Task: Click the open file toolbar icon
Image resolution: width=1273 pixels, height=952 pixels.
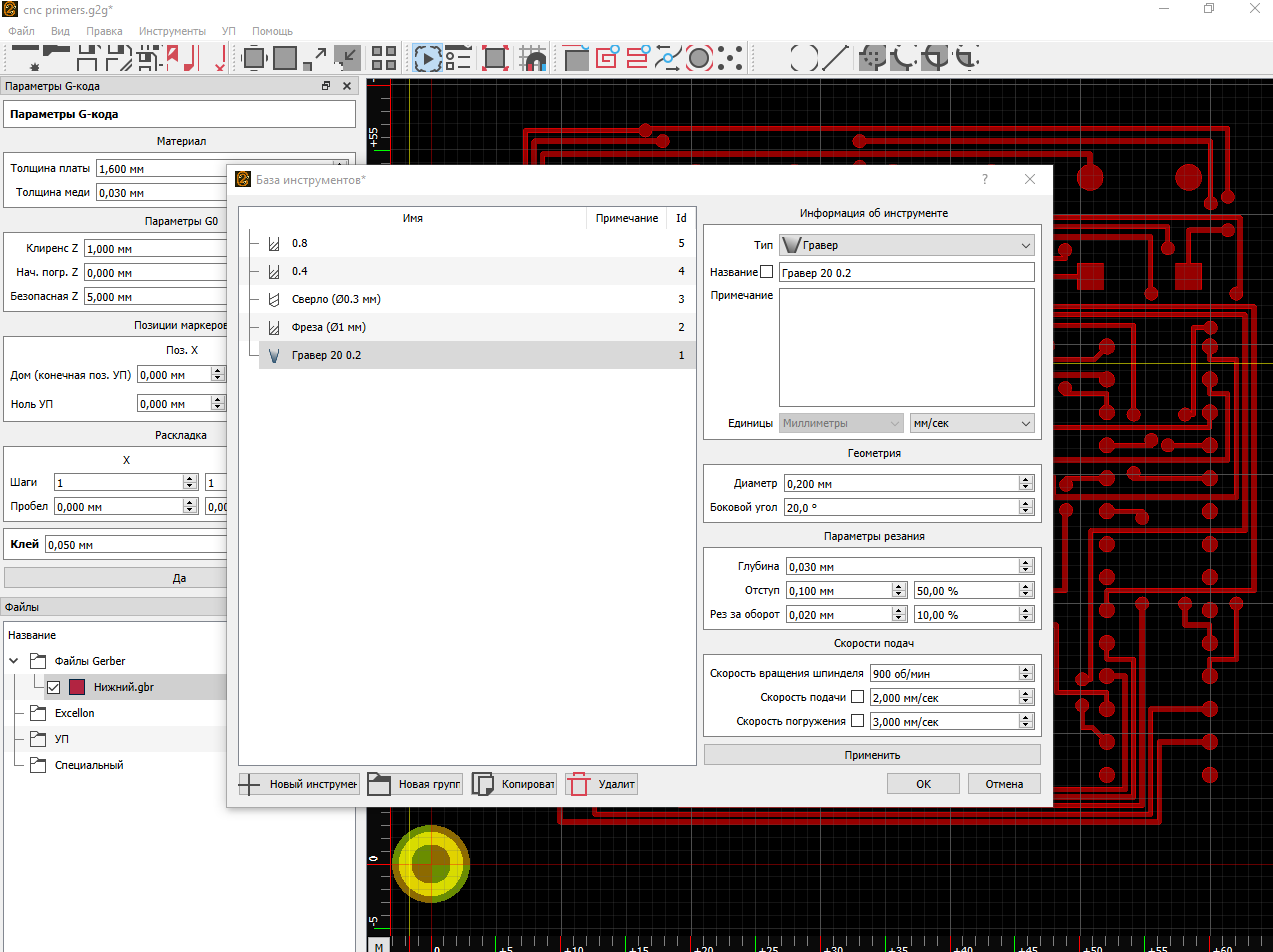Action: [x=56, y=57]
